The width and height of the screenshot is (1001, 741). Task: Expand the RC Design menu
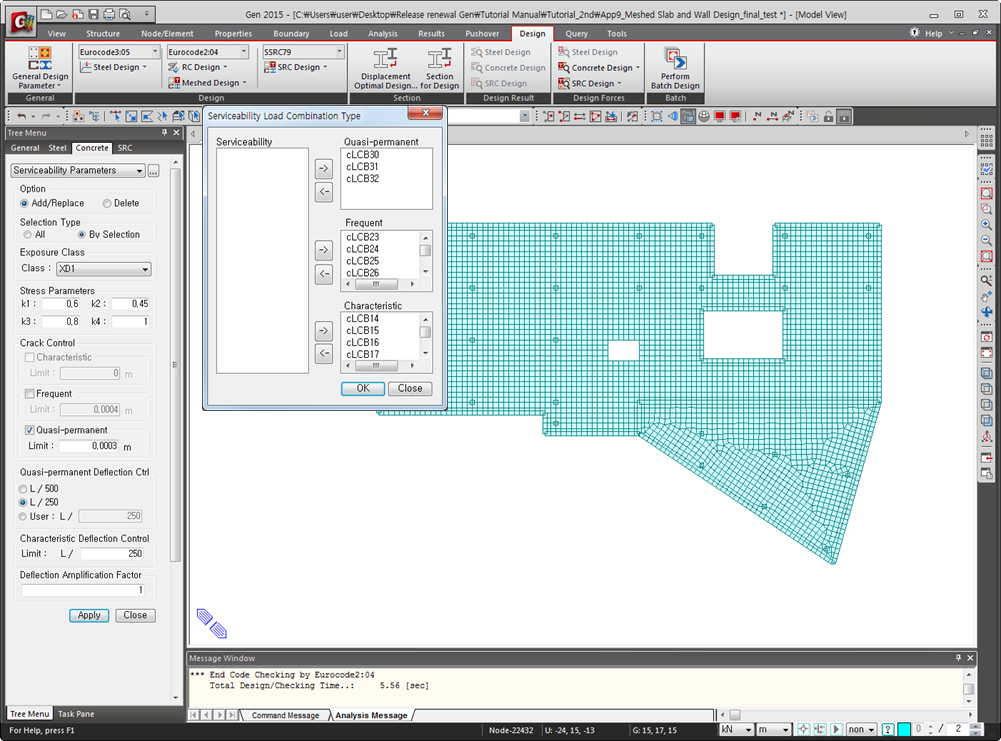pos(197,67)
